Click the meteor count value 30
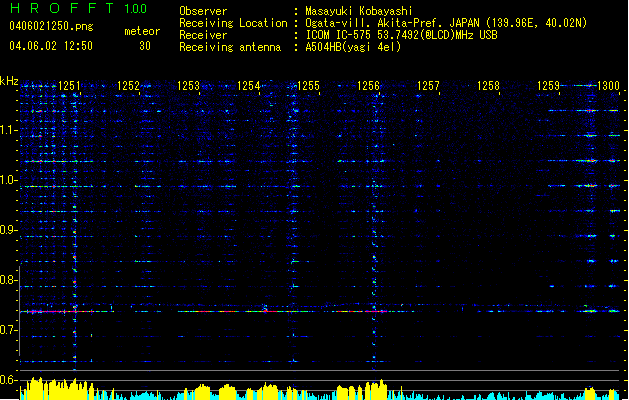 point(145,46)
